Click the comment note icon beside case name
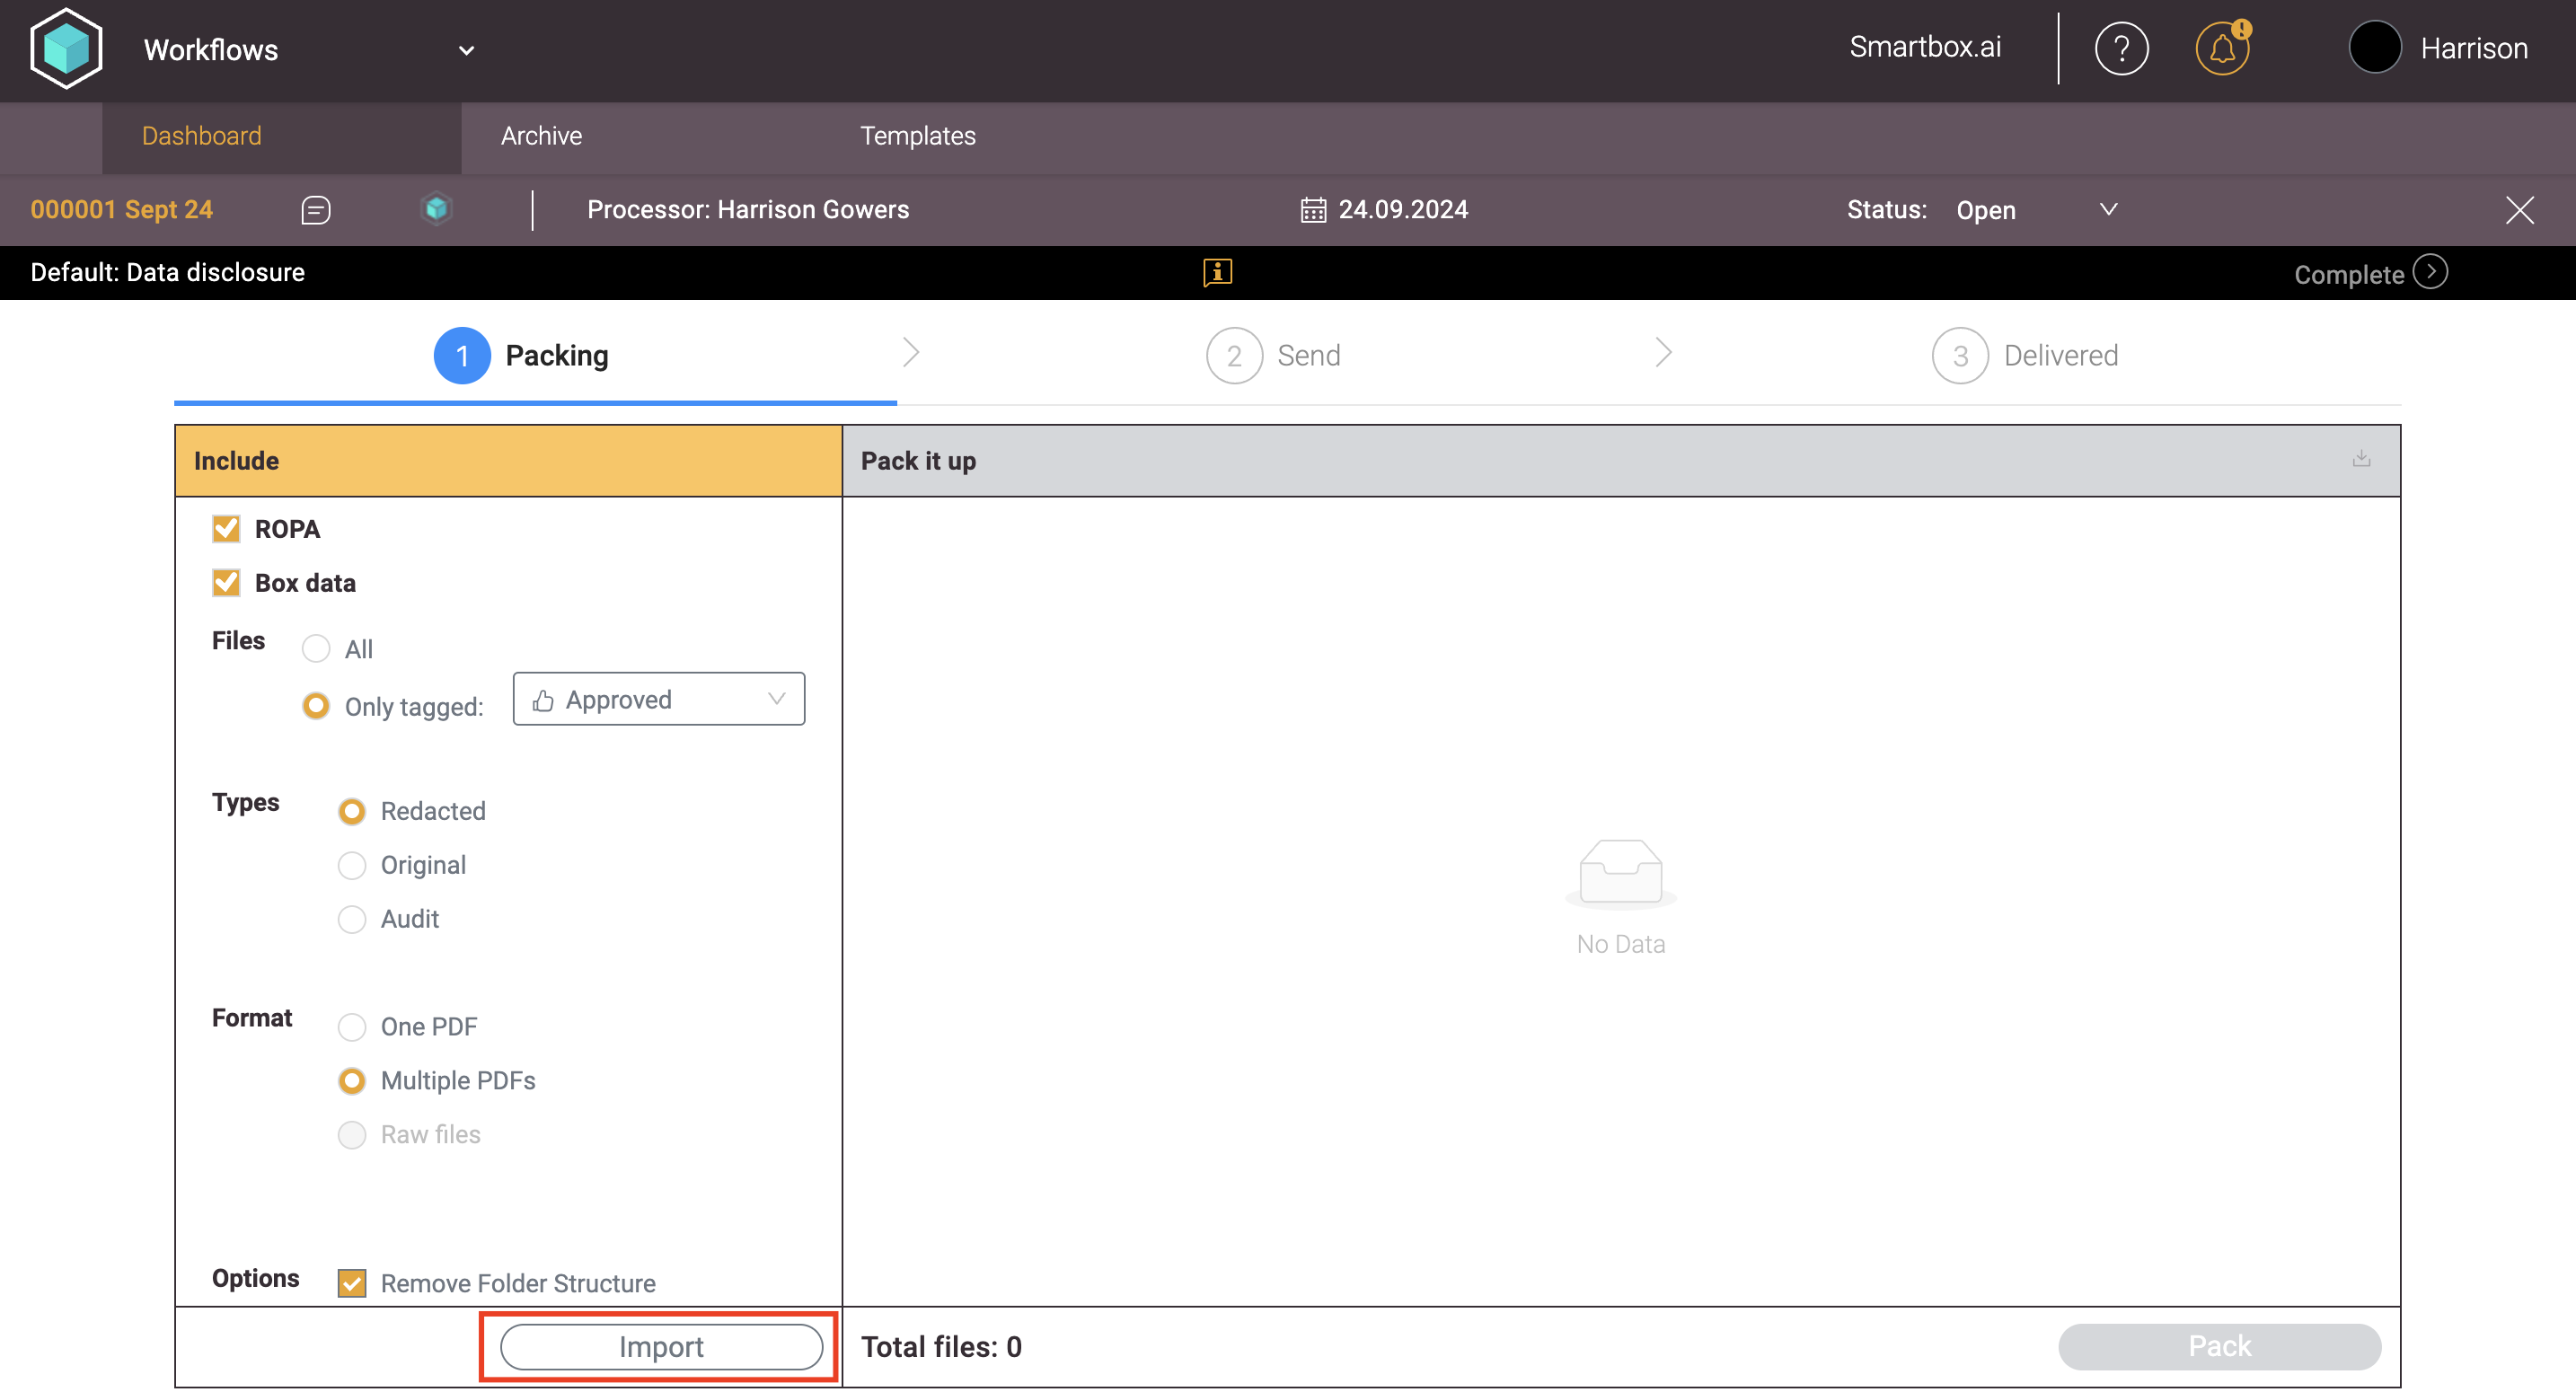Viewport: 2576px width, 1392px height. point(316,210)
